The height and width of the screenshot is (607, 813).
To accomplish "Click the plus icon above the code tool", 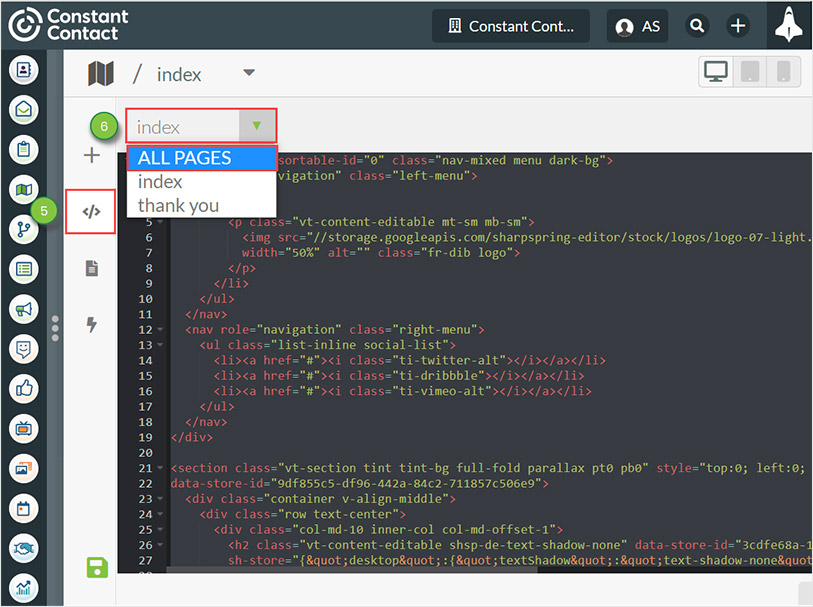I will click(x=91, y=155).
